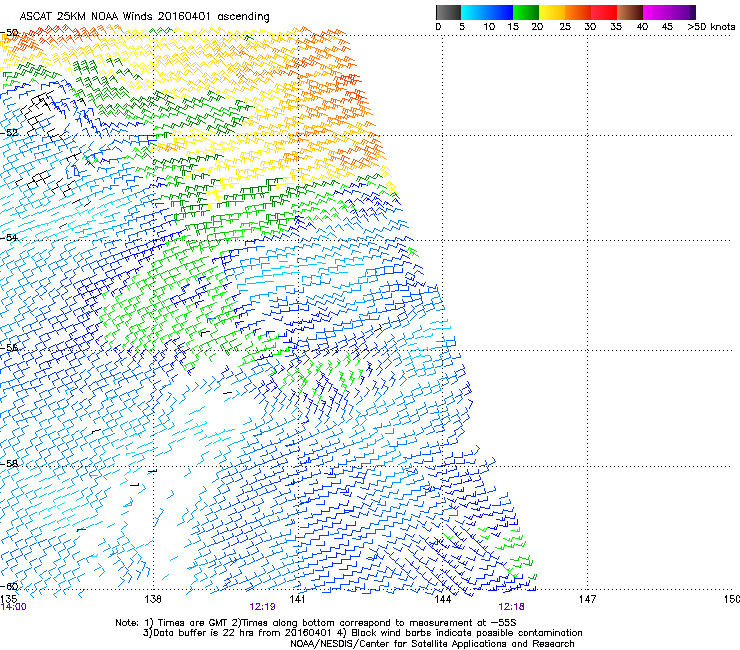The width and height of the screenshot is (740, 650).
Task: Click the -54 latitude axis label
Action: pos(9,237)
